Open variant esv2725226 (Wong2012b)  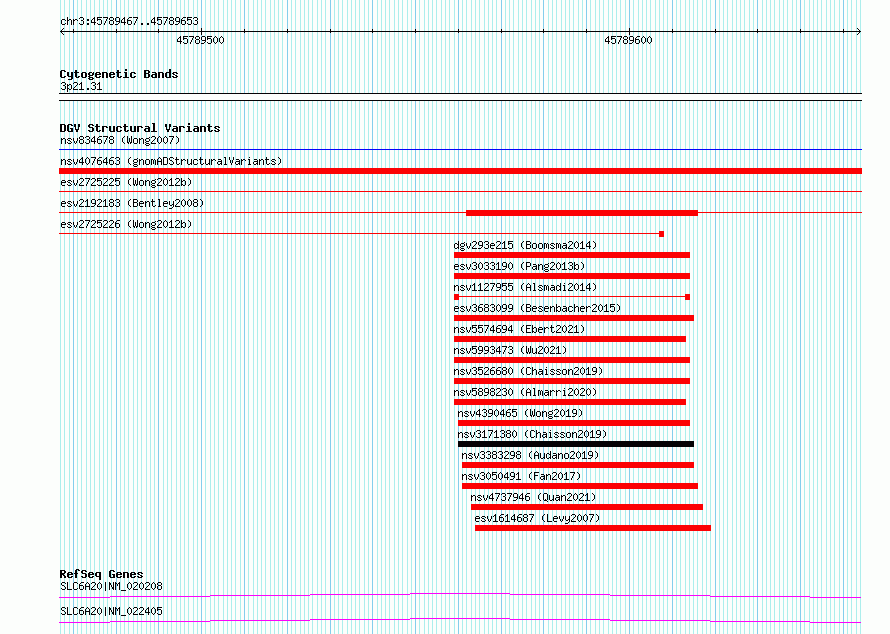(x=126, y=224)
